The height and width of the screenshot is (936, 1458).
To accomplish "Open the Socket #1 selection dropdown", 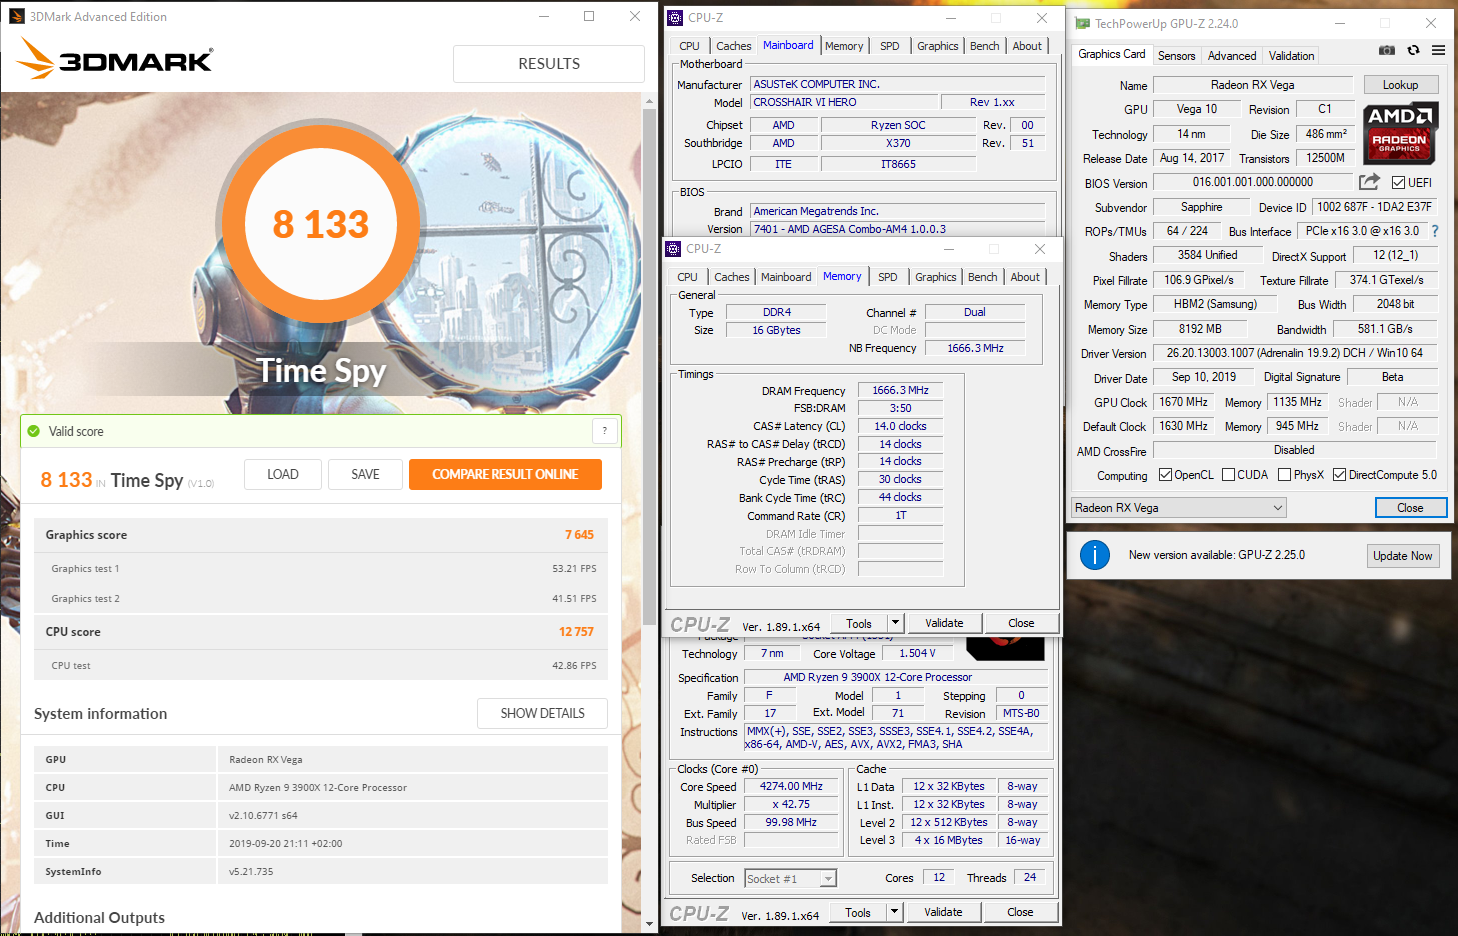I will [790, 879].
